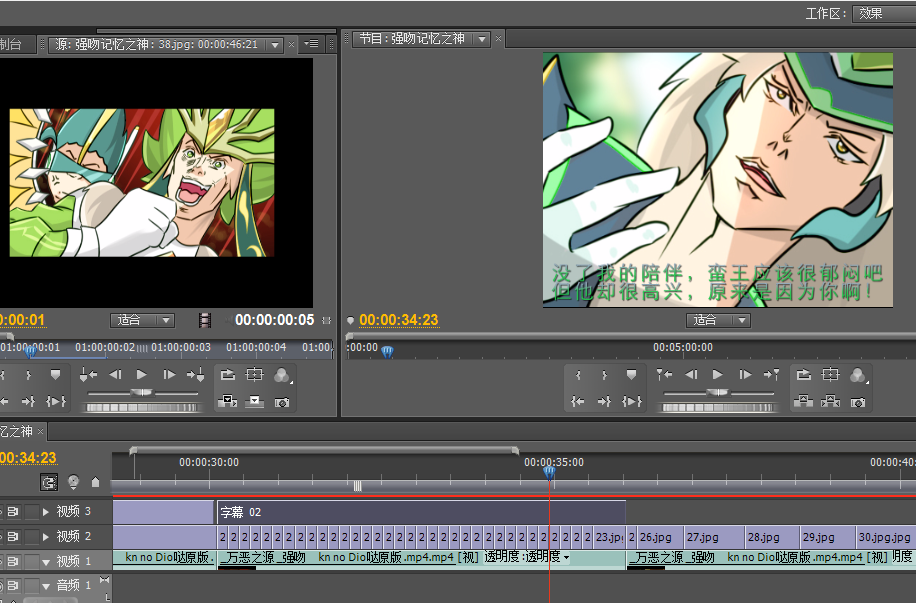Insert source clip into the sequence
Viewport: 916px width, 603px height.
point(227,401)
